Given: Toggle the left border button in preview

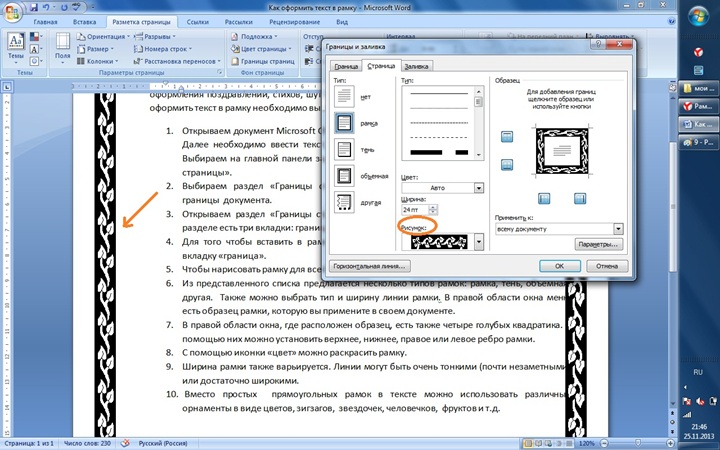Looking at the screenshot, I should tap(544, 198).
